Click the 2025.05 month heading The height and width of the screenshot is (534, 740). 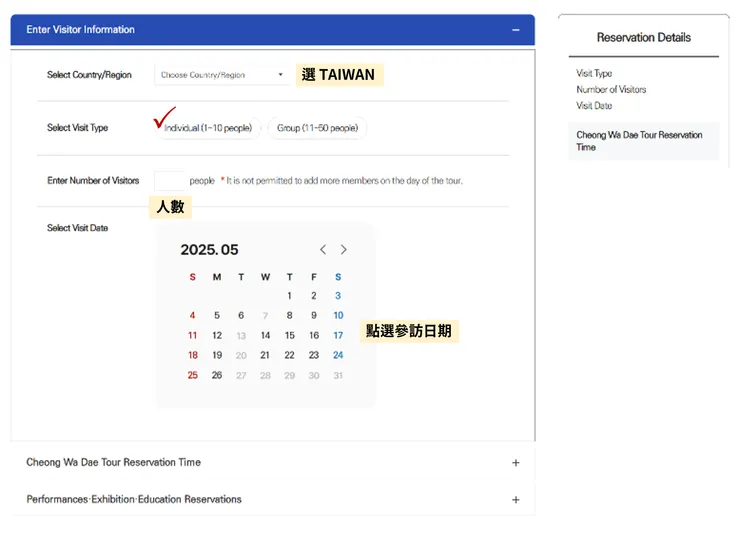coord(210,250)
